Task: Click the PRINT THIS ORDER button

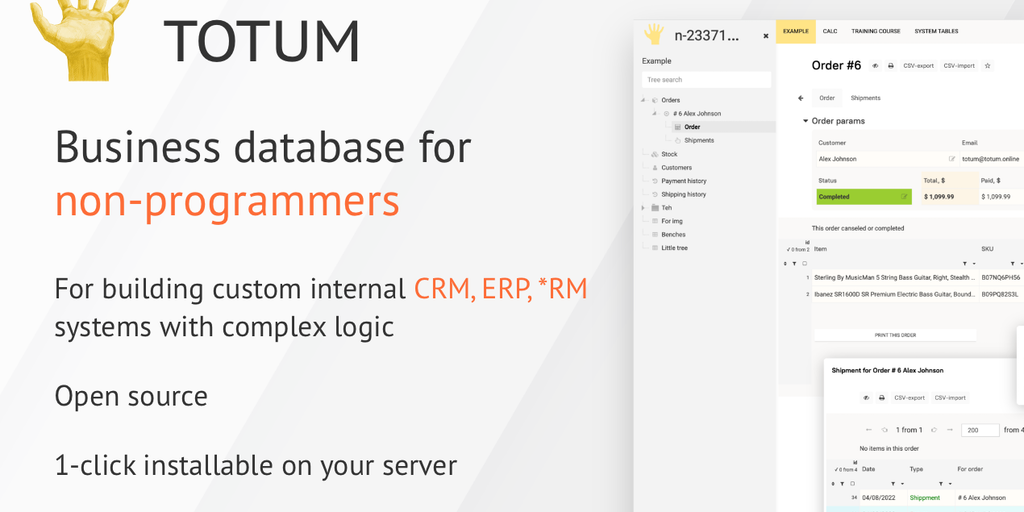Action: point(895,335)
